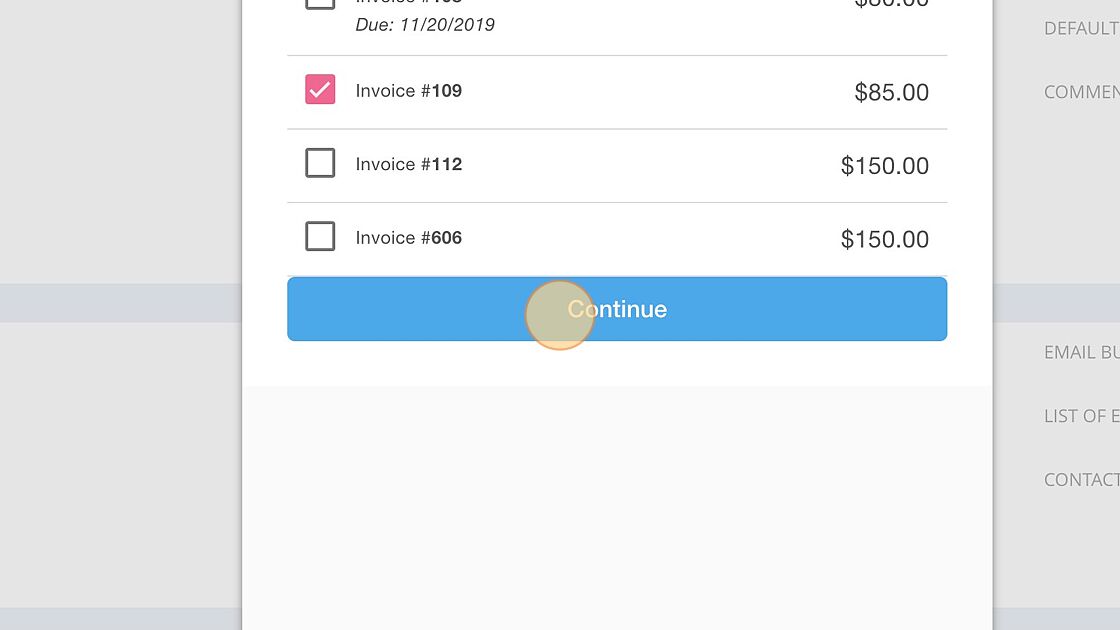Click the $85.00 amount for Invoice #109
1120x630 pixels.
pyautogui.click(x=891, y=92)
